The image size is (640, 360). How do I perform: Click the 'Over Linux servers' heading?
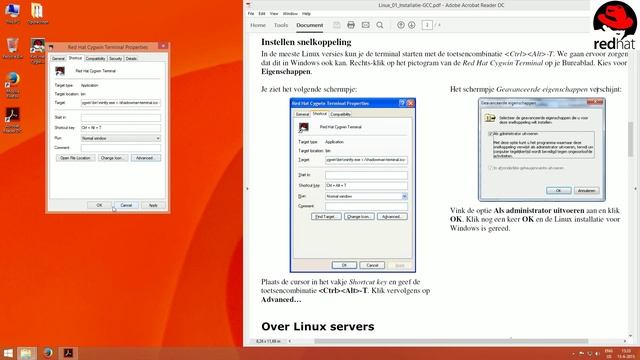pos(318,327)
